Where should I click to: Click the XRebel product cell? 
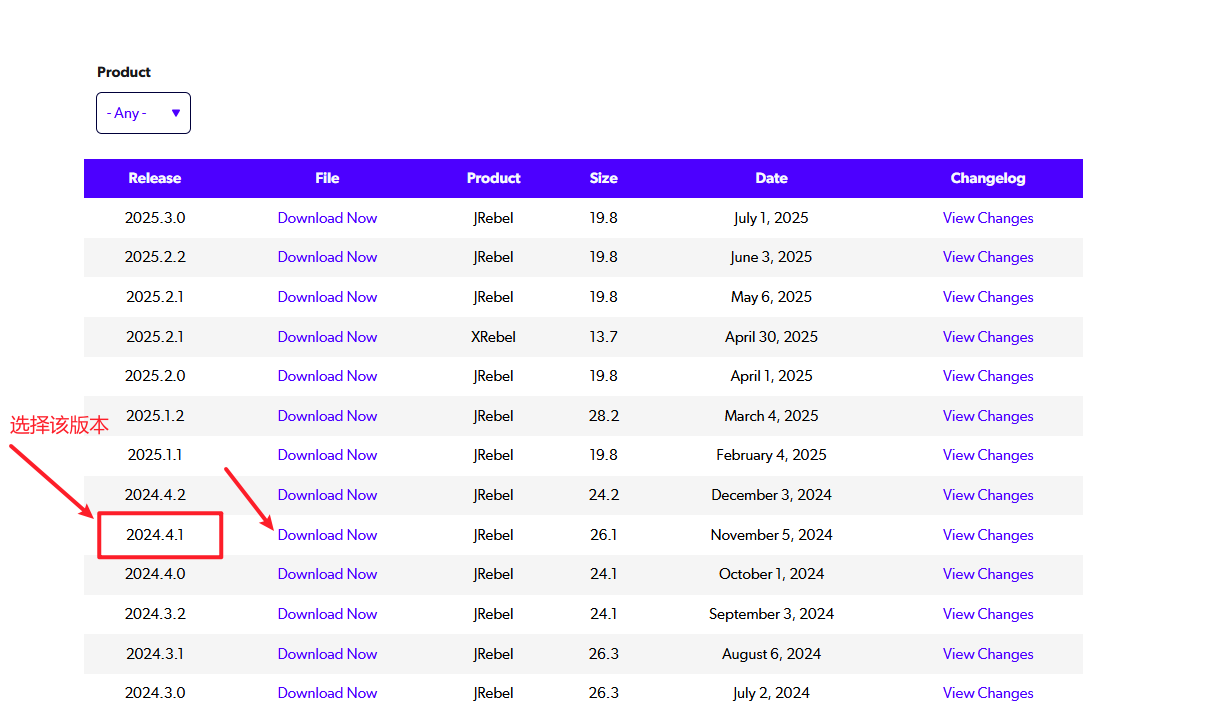[x=494, y=337]
